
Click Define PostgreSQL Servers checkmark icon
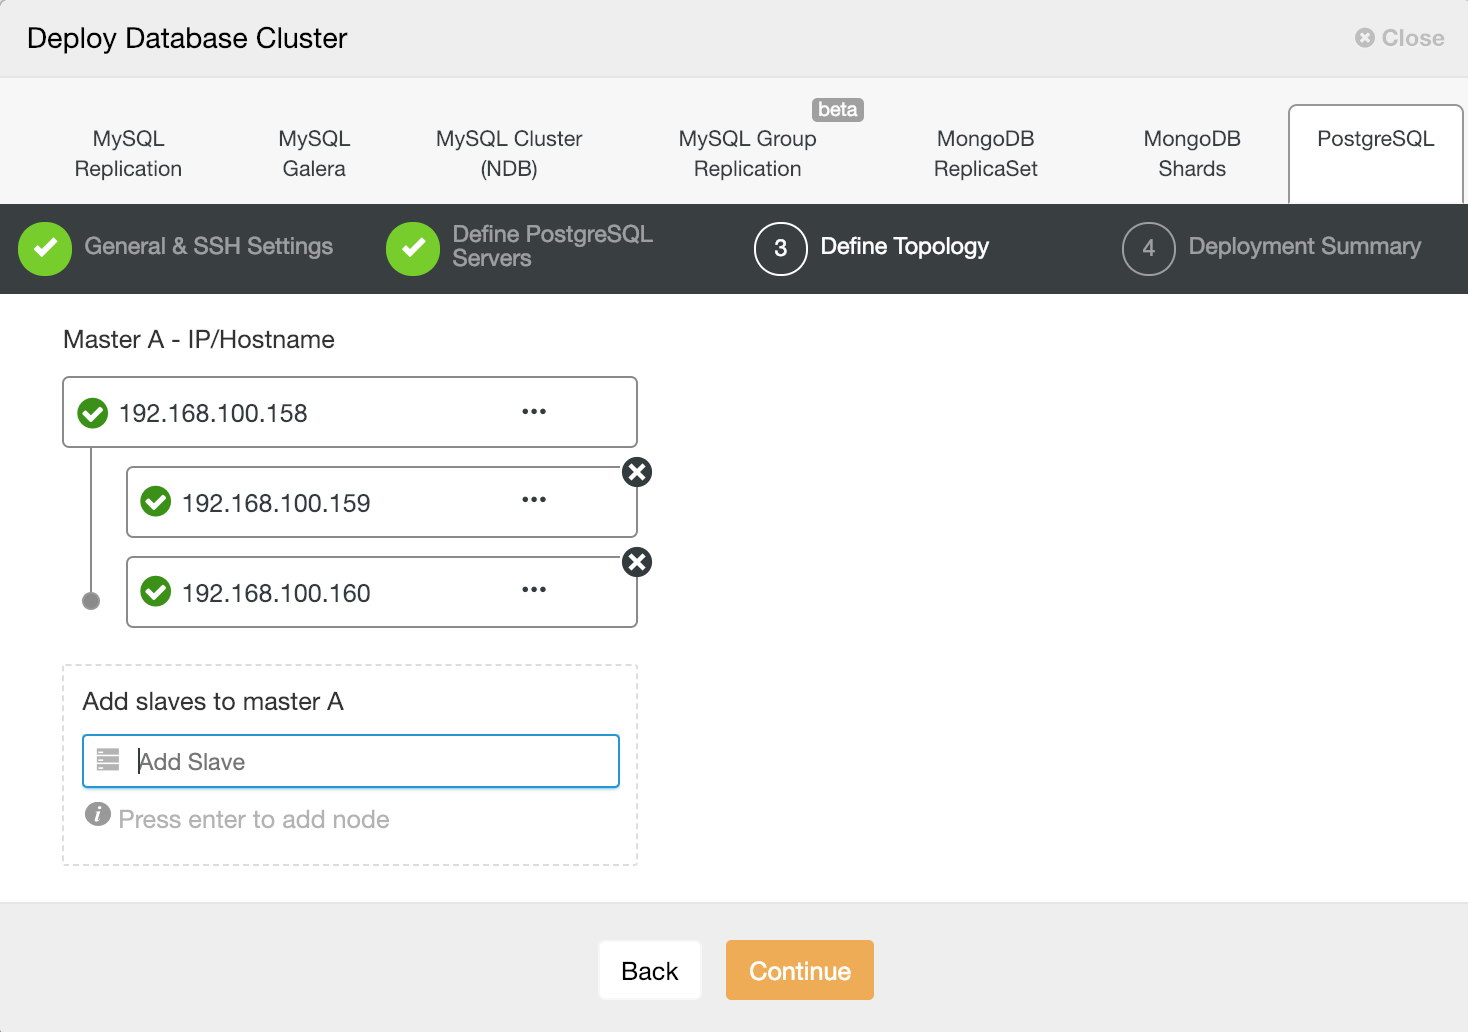pos(413,249)
